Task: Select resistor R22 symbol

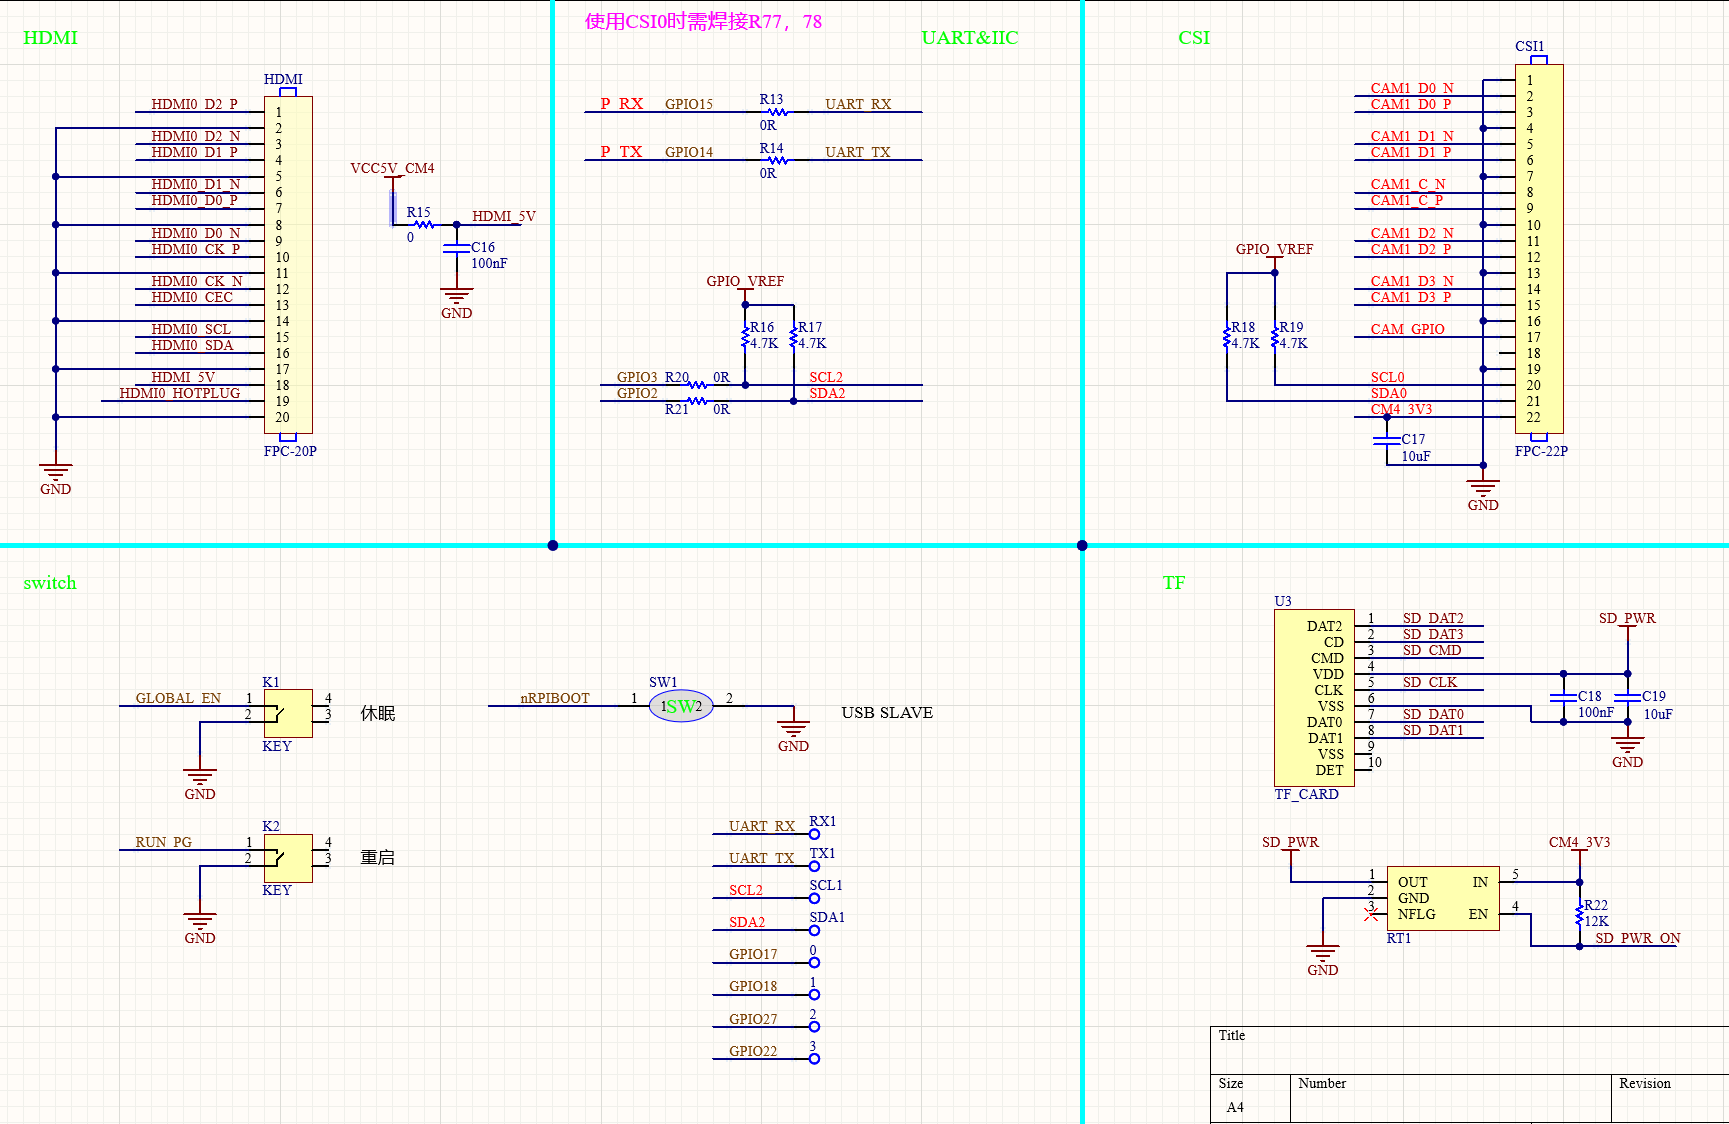Action: 1579,914
